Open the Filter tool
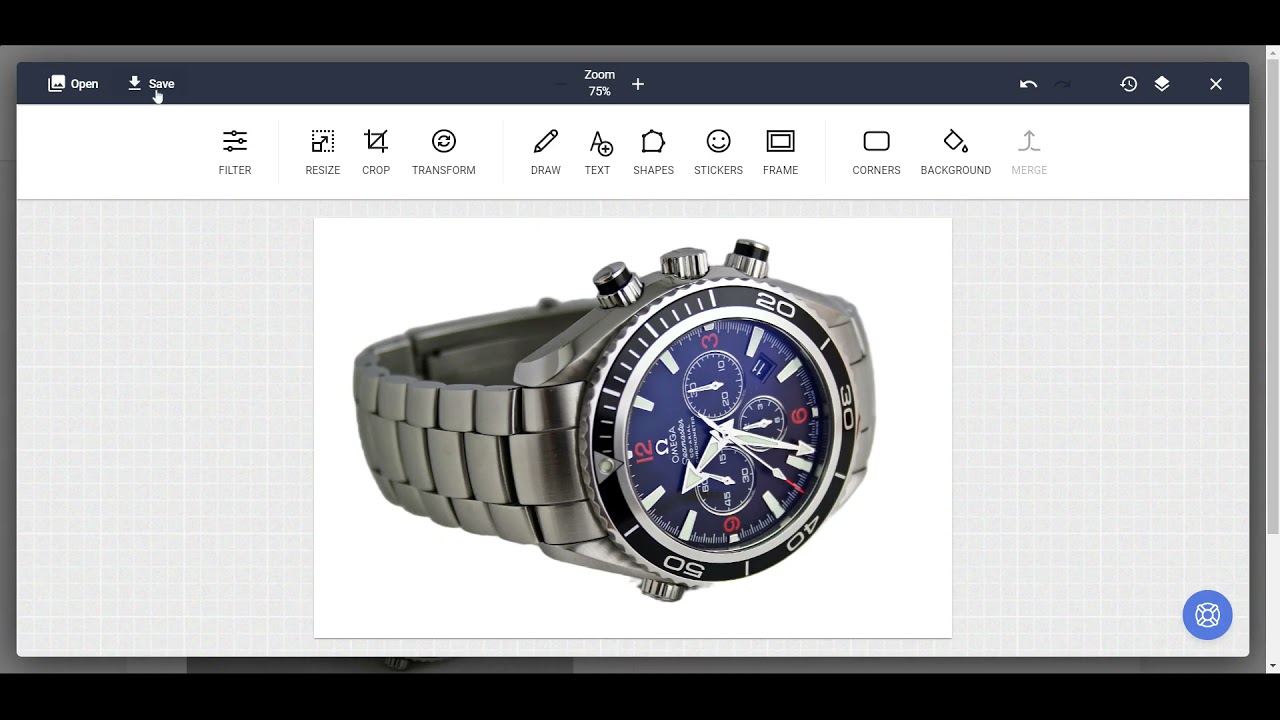This screenshot has width=1280, height=720. tap(235, 153)
